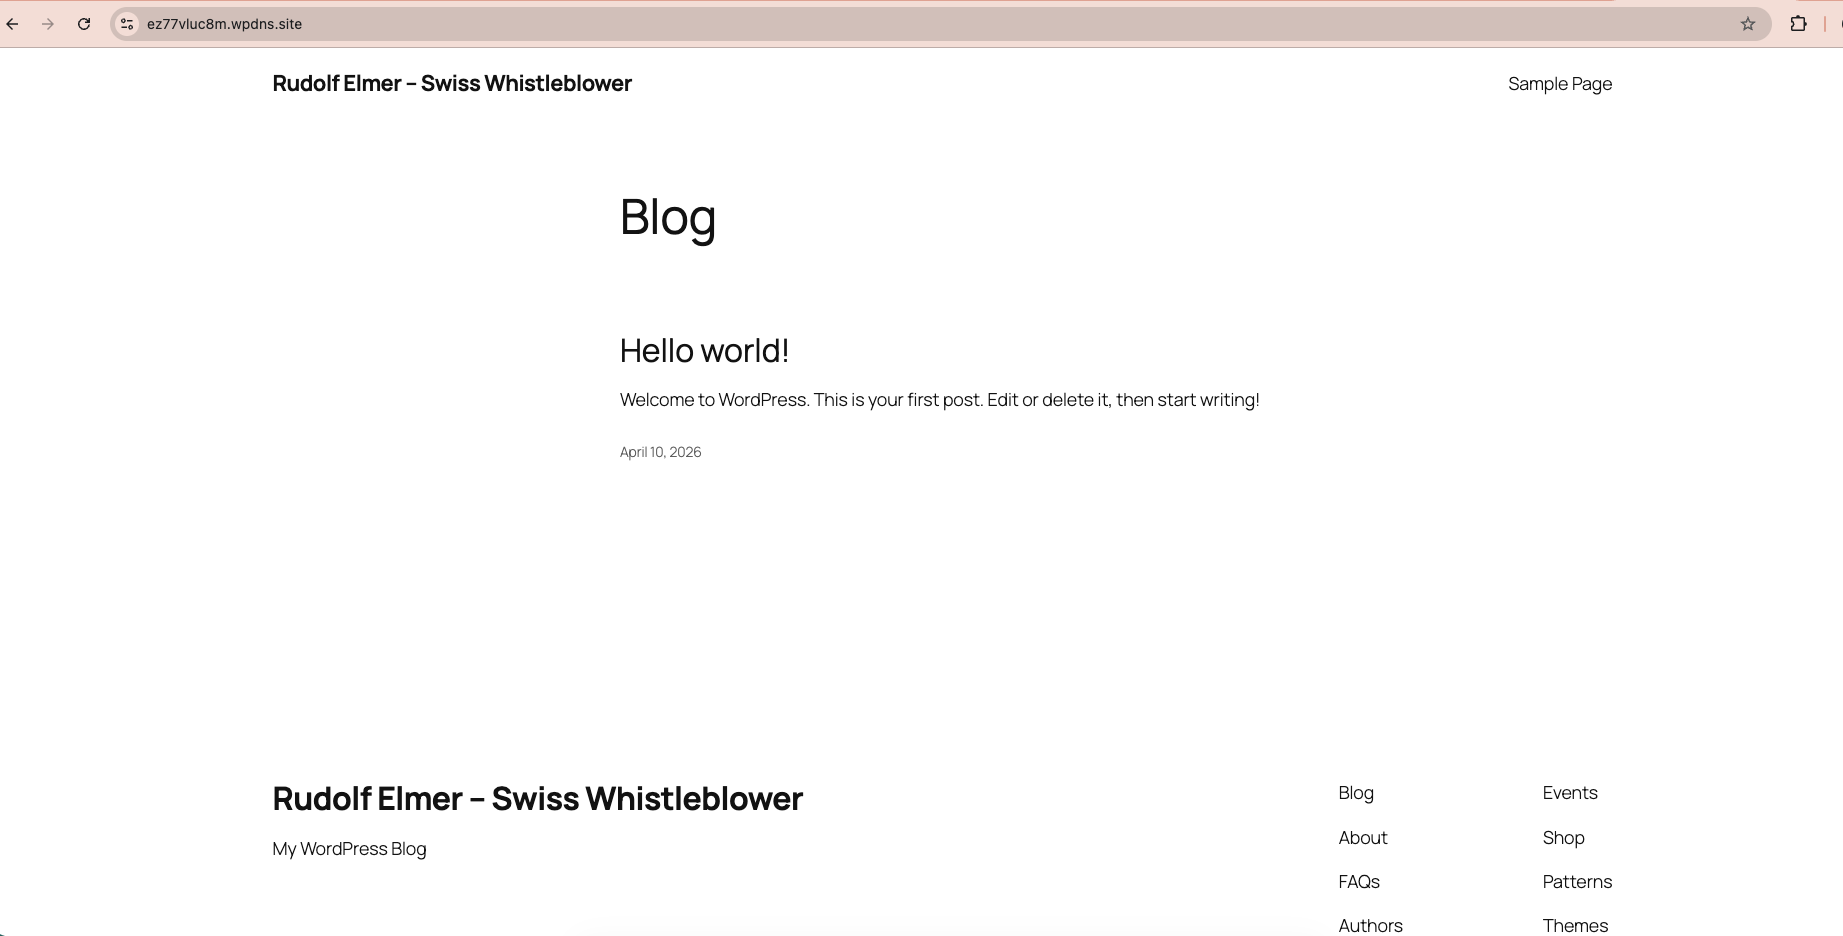Open the Sample Page menu item
Screen dimensions: 1843x936
(x=1559, y=84)
